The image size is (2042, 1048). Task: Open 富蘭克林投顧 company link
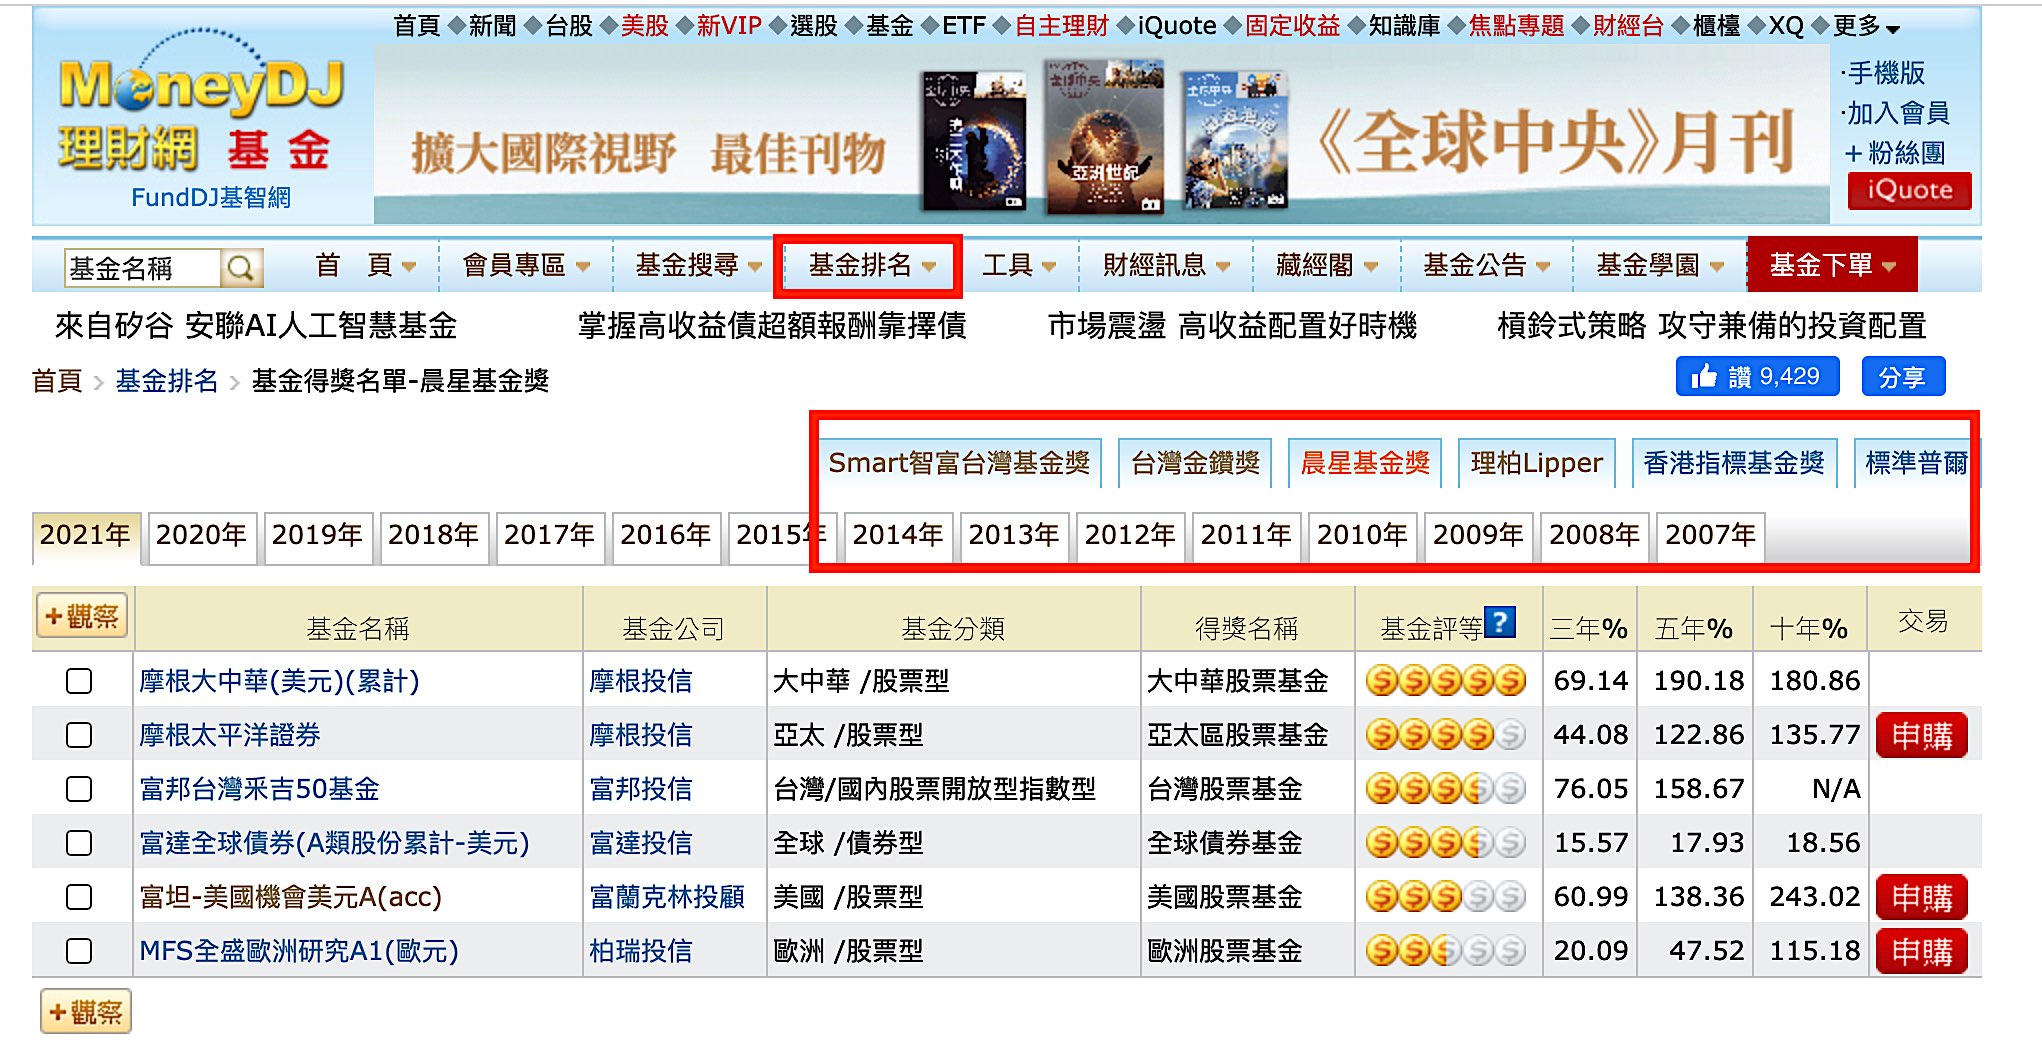click(667, 898)
